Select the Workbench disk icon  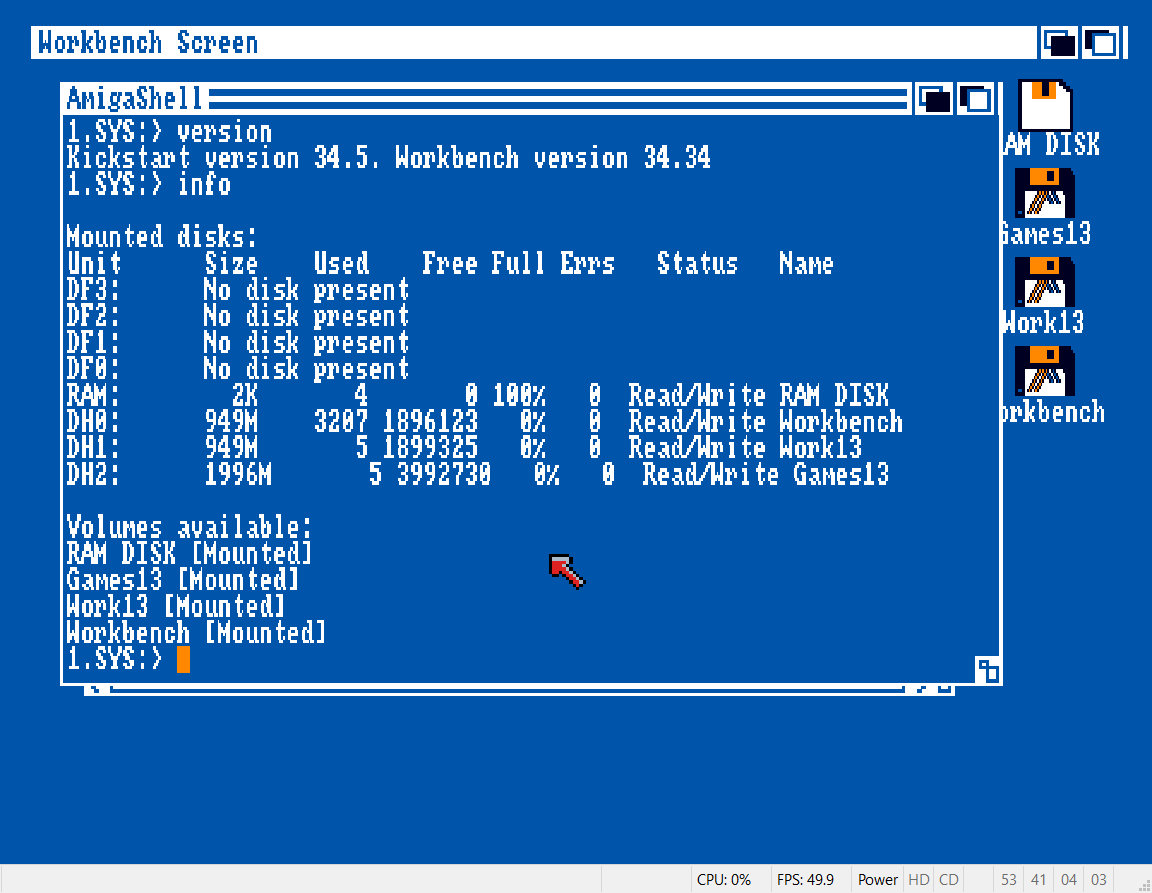click(1045, 370)
